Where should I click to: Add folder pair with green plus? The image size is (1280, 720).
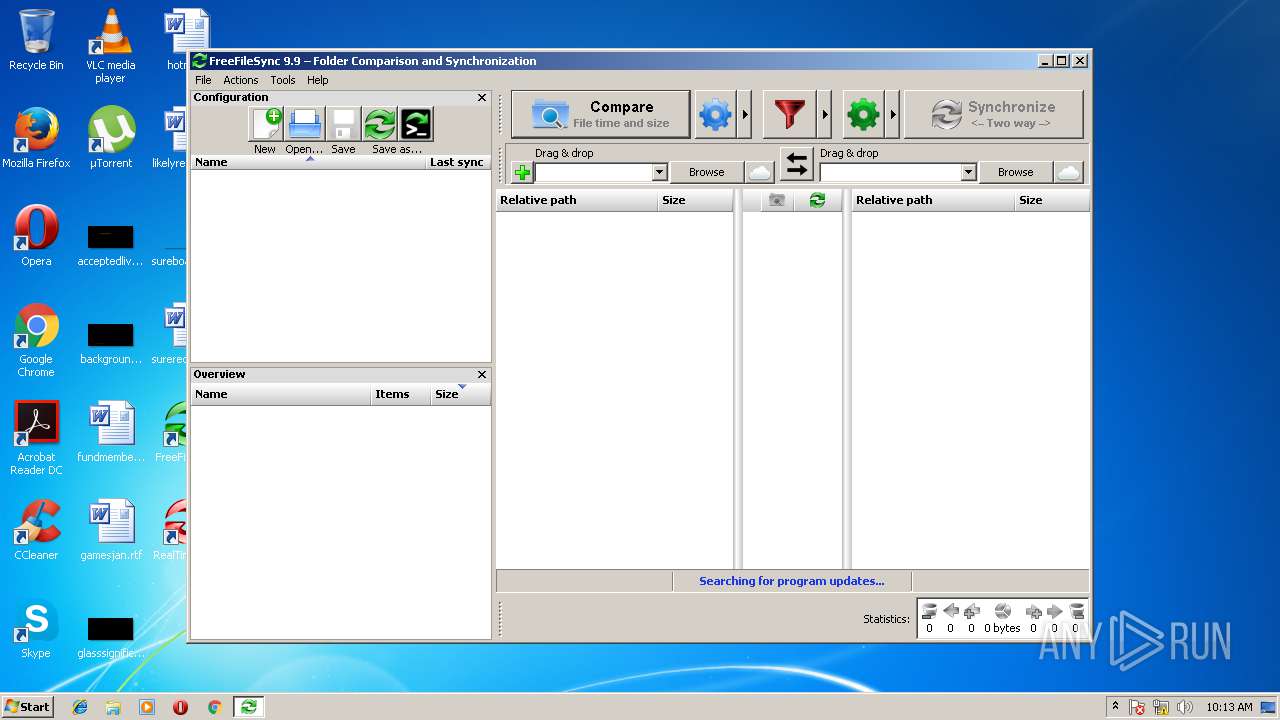[x=522, y=173]
